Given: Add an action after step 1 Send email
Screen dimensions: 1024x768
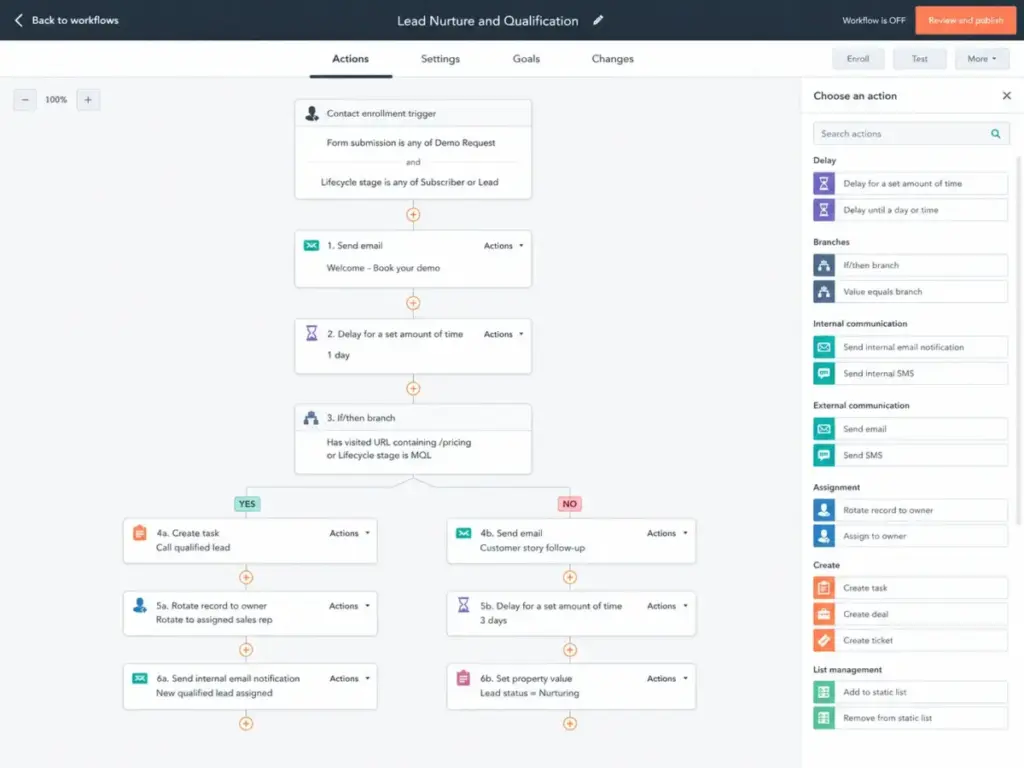Looking at the screenshot, I should click(413, 303).
